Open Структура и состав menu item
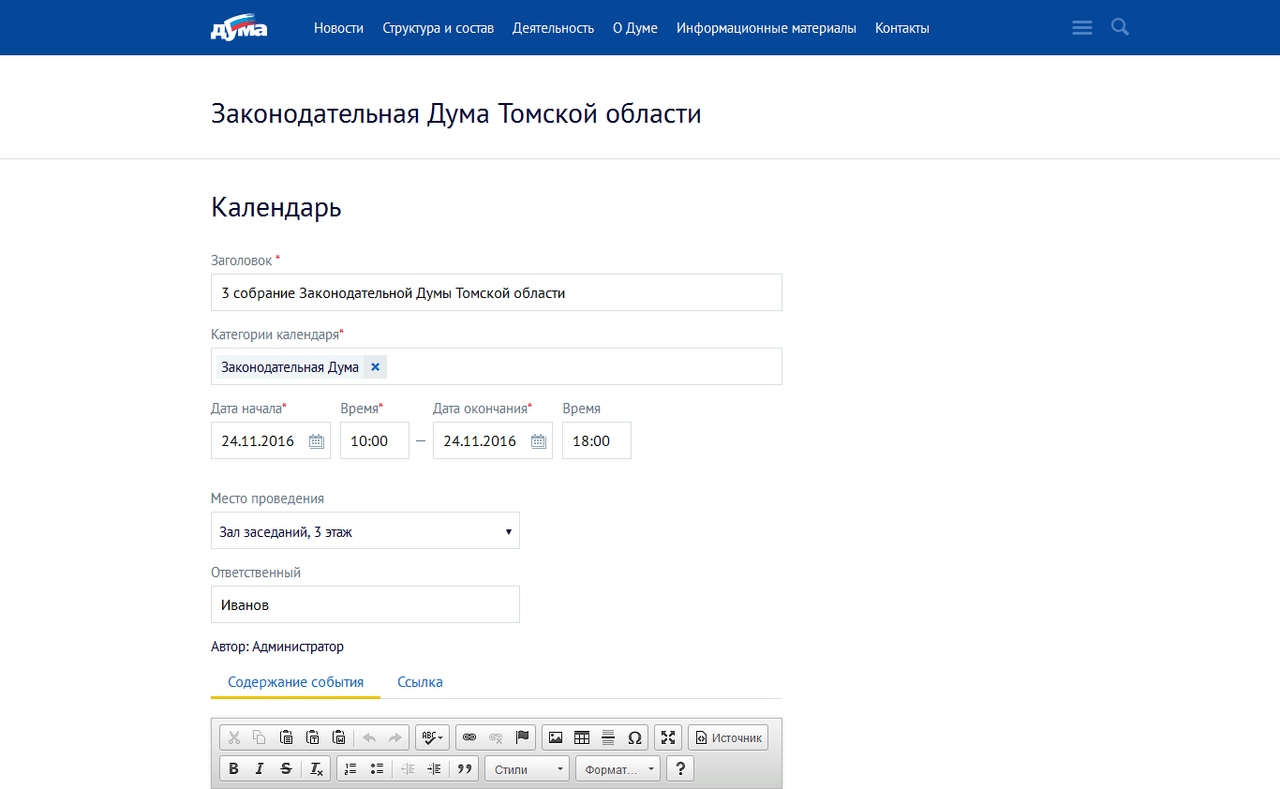 [438, 28]
